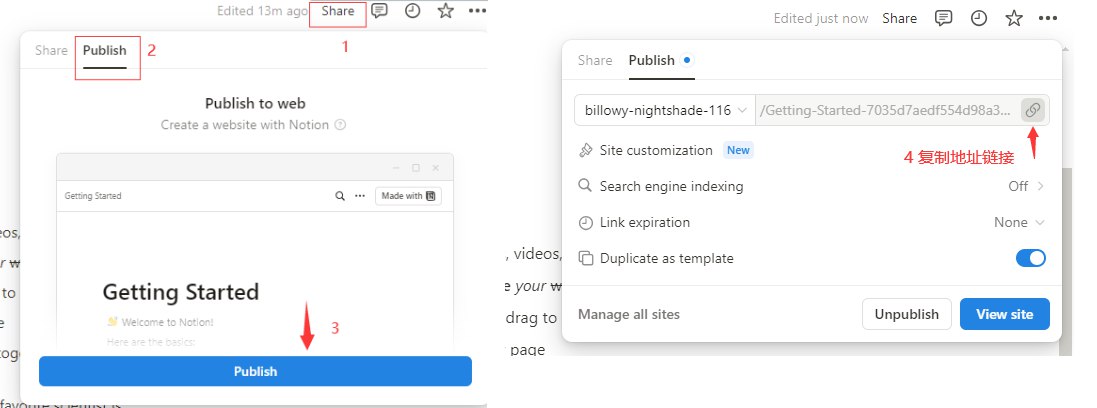
Task: Click the View site button
Action: pos(1005,314)
